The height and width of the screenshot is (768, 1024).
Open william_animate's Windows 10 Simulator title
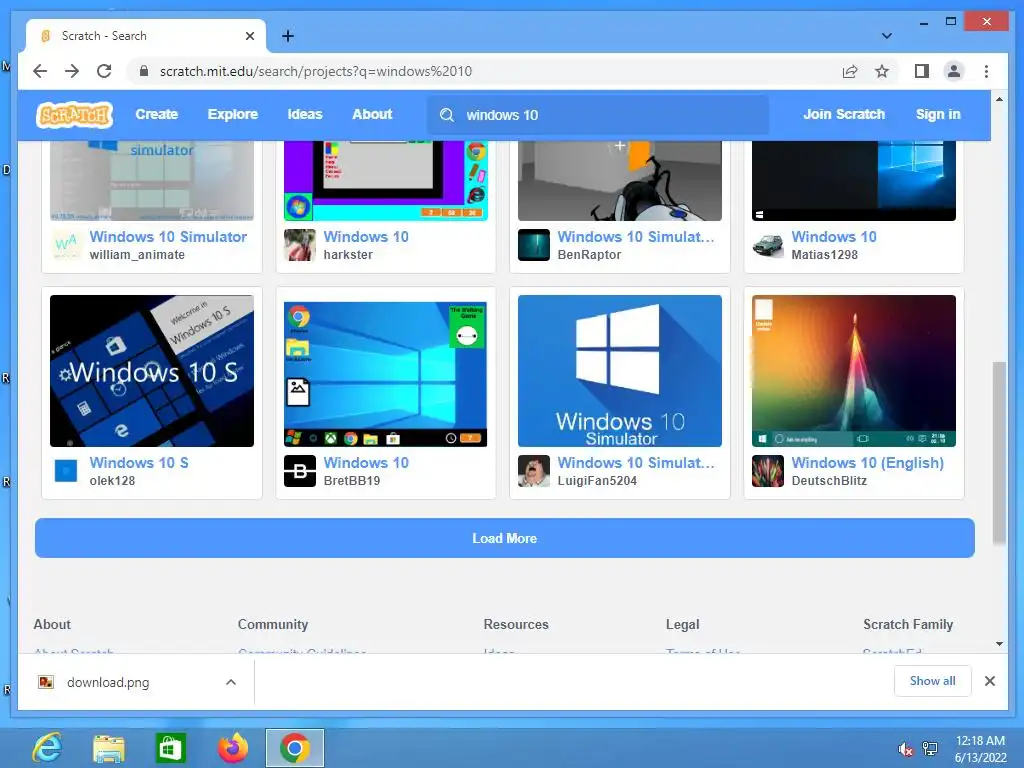[x=168, y=236]
